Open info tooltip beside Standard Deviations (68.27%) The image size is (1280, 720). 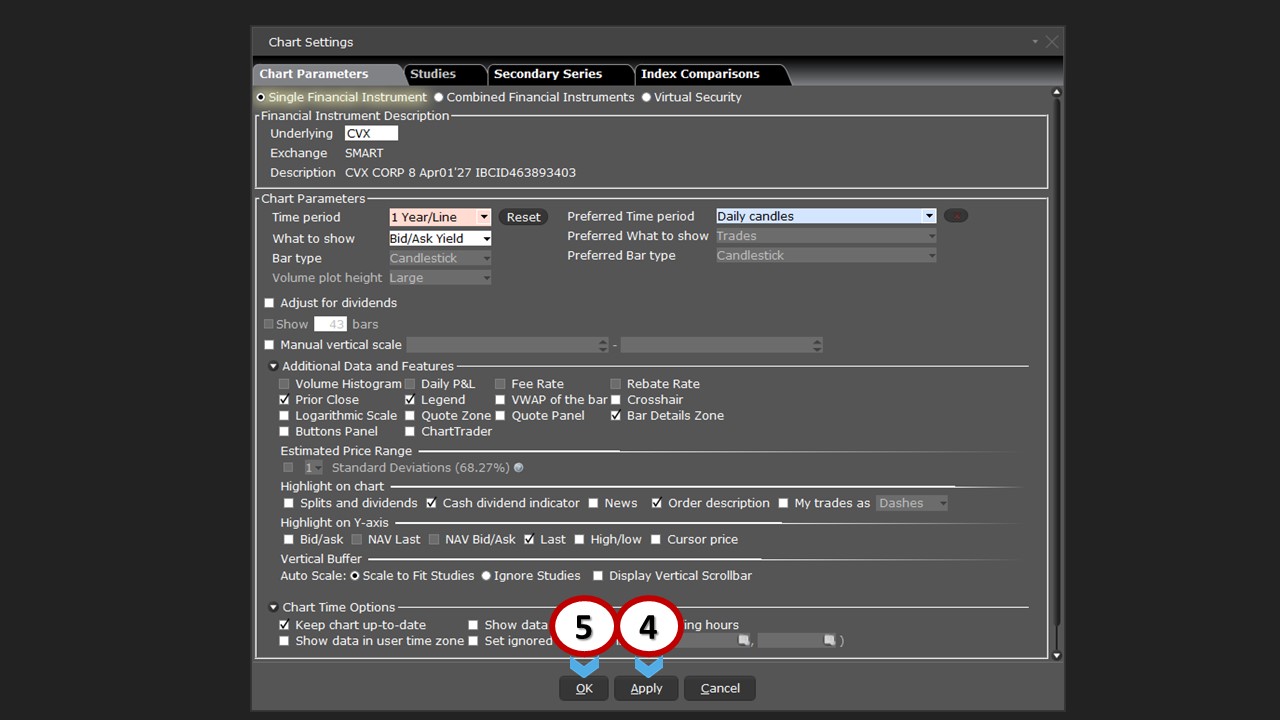(x=516, y=467)
